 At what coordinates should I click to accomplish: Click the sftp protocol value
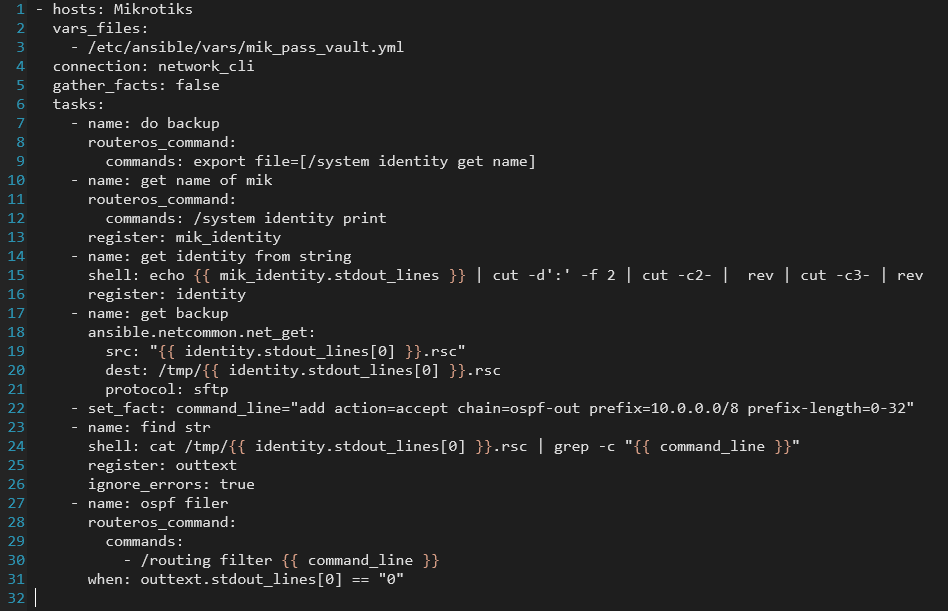pyautogui.click(x=211, y=389)
